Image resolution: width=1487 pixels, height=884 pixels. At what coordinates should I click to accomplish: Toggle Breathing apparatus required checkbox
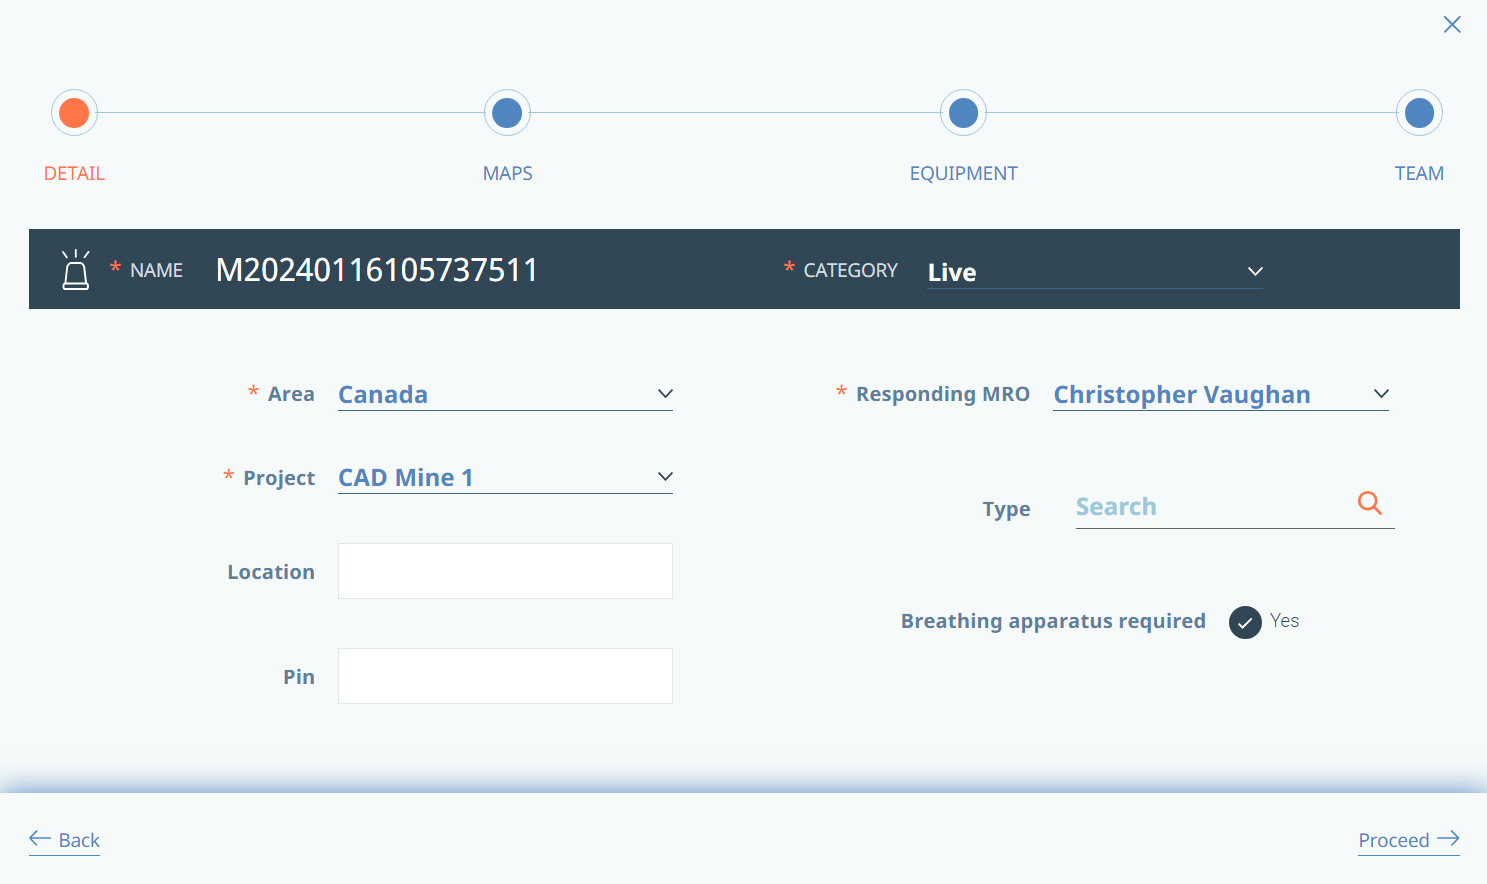click(1245, 622)
